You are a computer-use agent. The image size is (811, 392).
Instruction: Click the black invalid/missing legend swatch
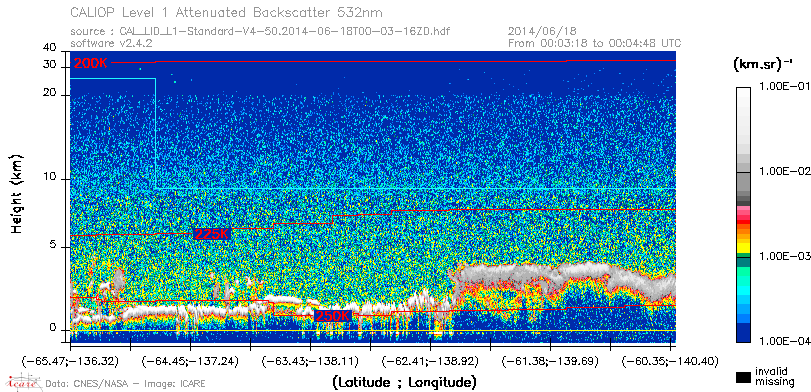coord(743,378)
